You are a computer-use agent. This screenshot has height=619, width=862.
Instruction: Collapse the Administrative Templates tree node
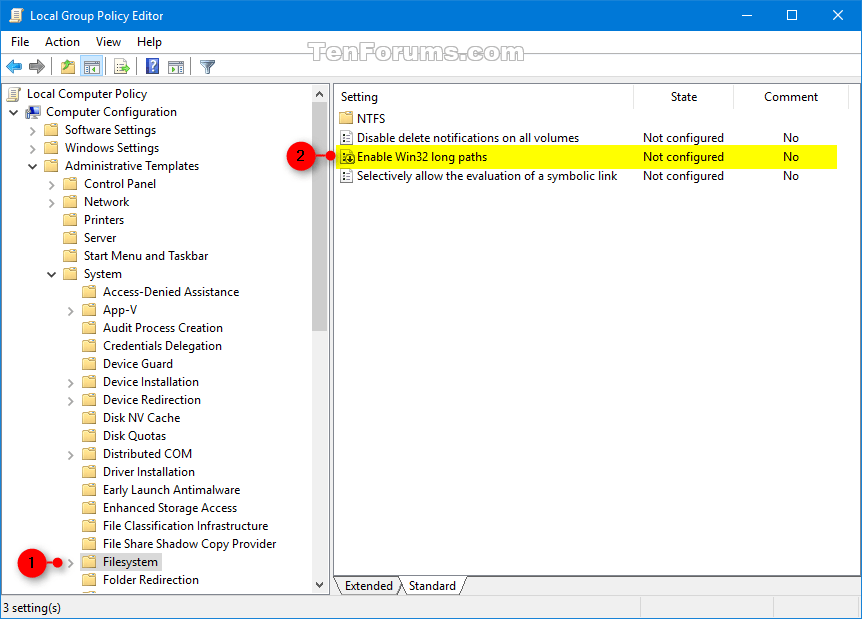point(33,165)
